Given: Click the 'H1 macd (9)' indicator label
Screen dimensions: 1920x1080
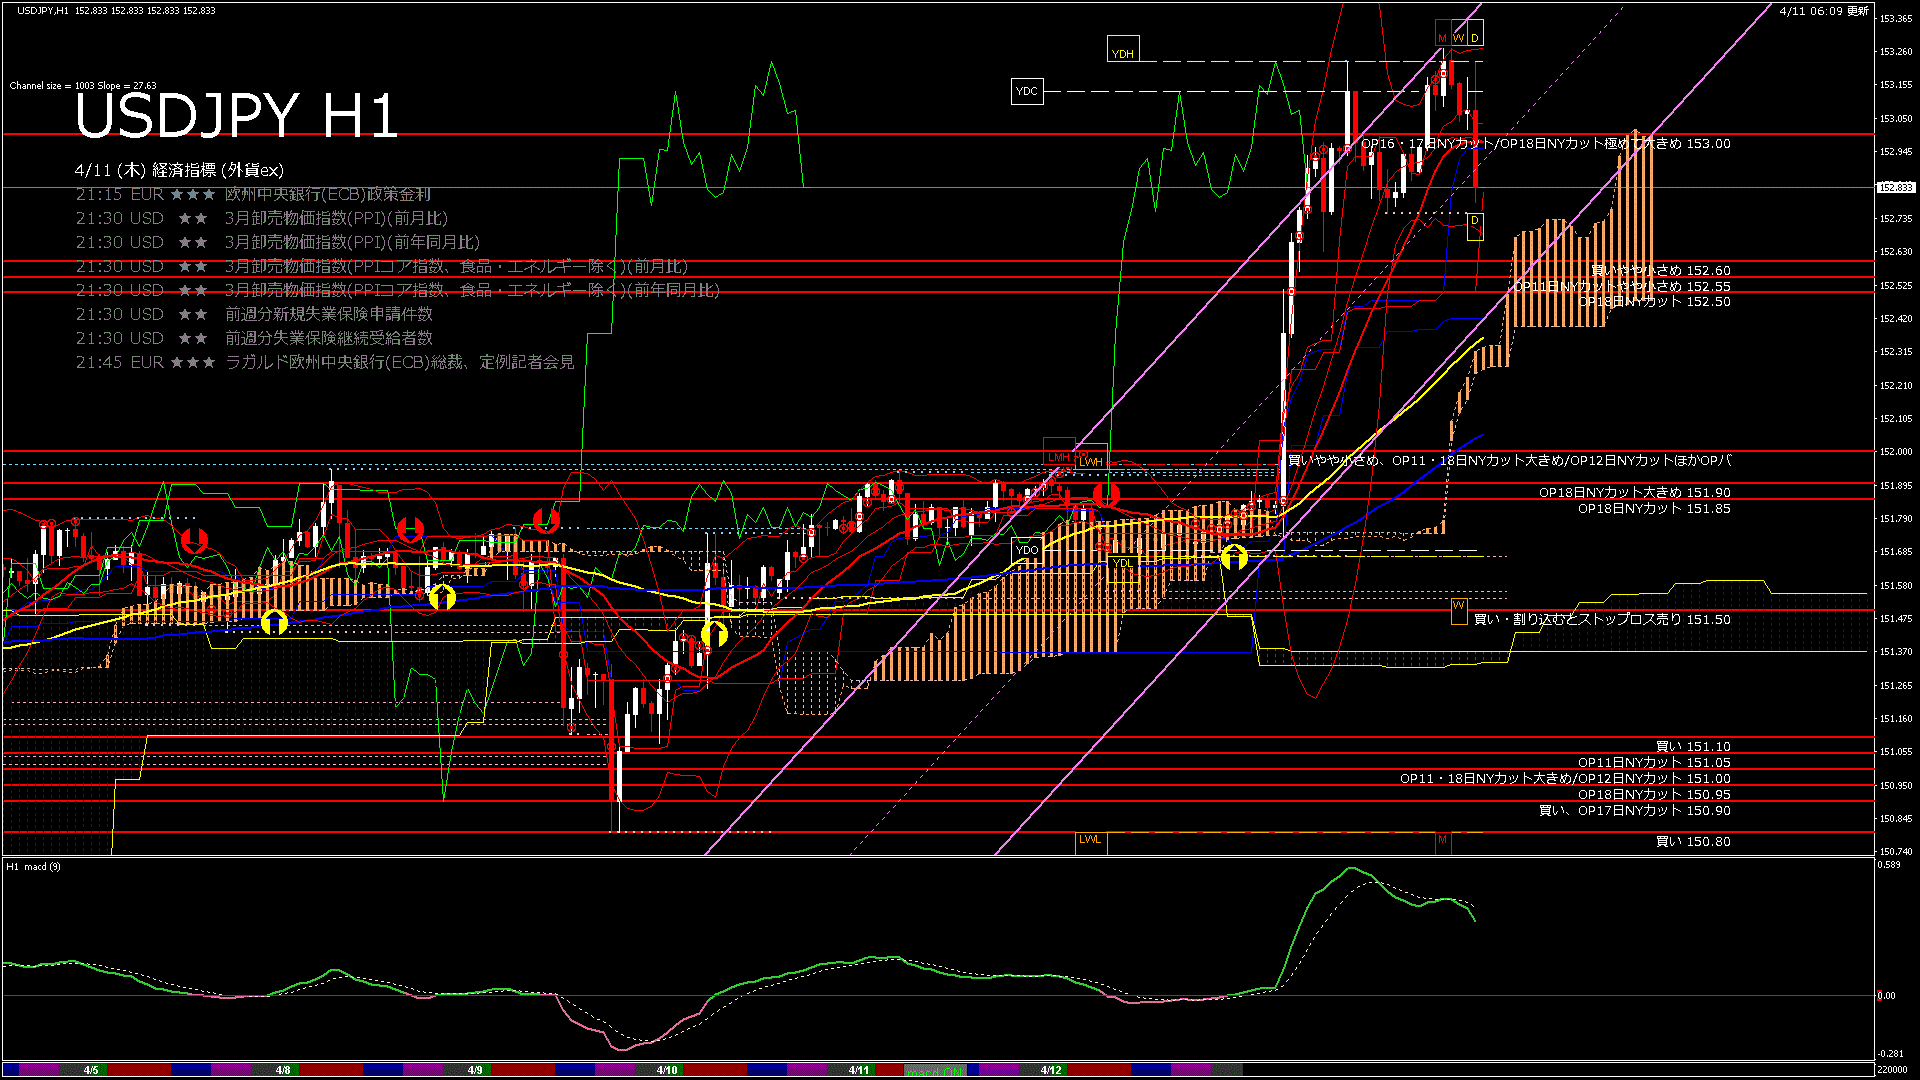Looking at the screenshot, I should pyautogui.click(x=33, y=866).
